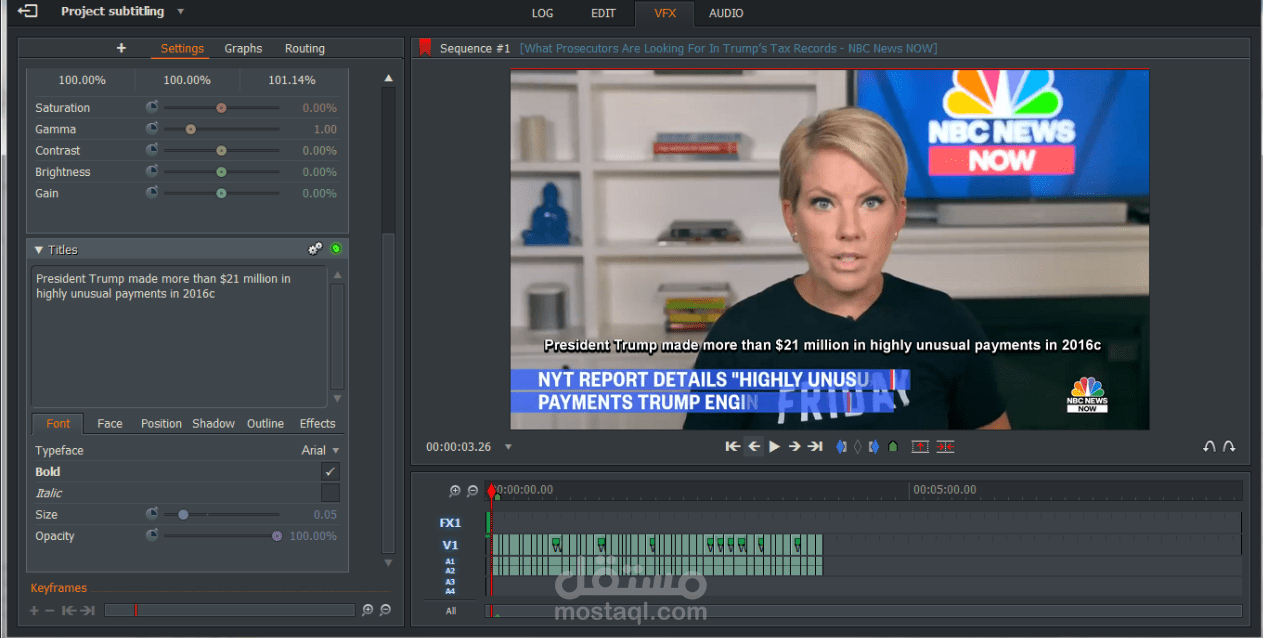Open the timecode display dropdown

click(x=508, y=447)
